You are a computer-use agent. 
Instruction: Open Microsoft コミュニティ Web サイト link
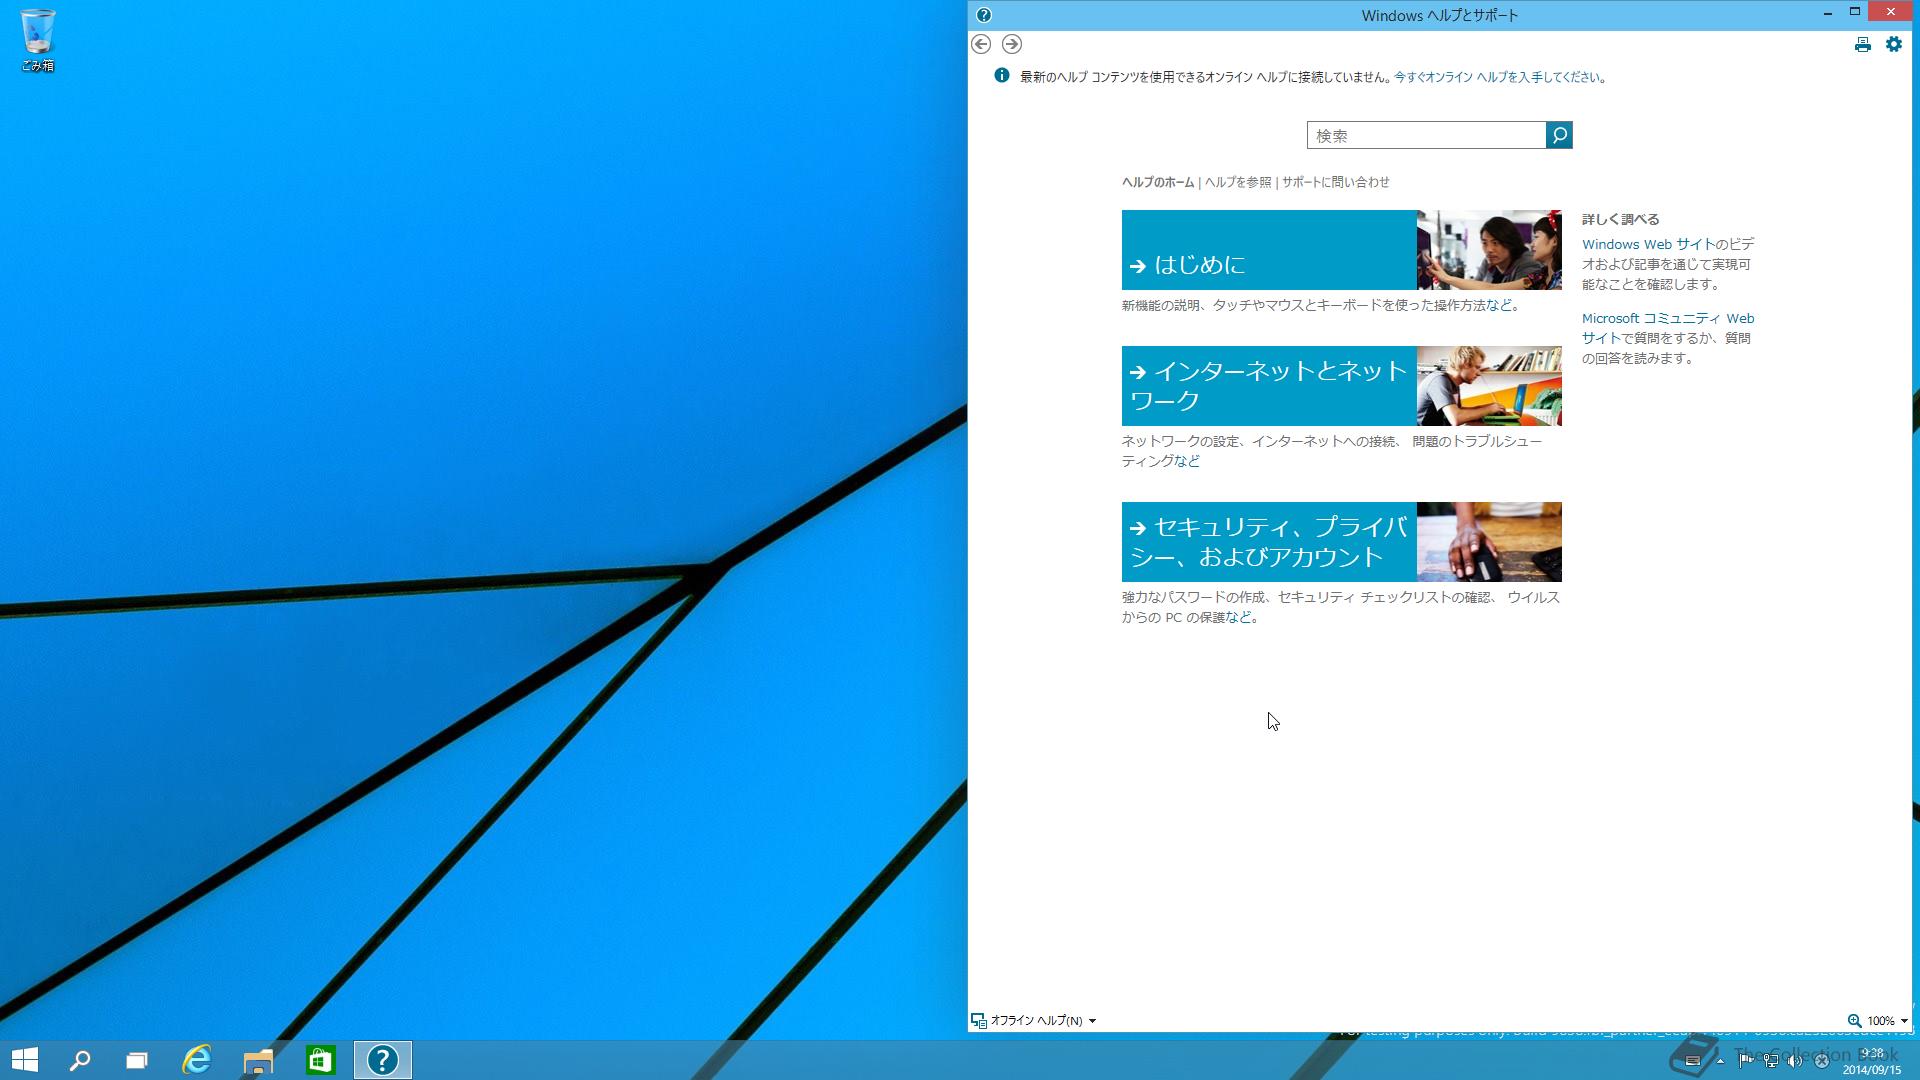[x=1668, y=328]
